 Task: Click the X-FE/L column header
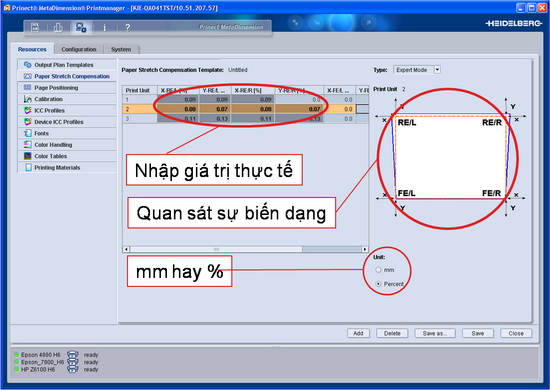tap(339, 90)
